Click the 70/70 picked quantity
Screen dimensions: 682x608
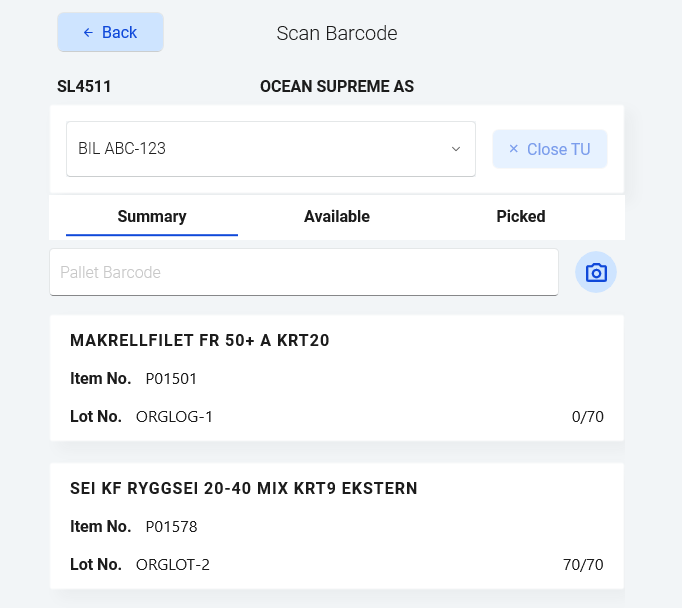coord(583,565)
